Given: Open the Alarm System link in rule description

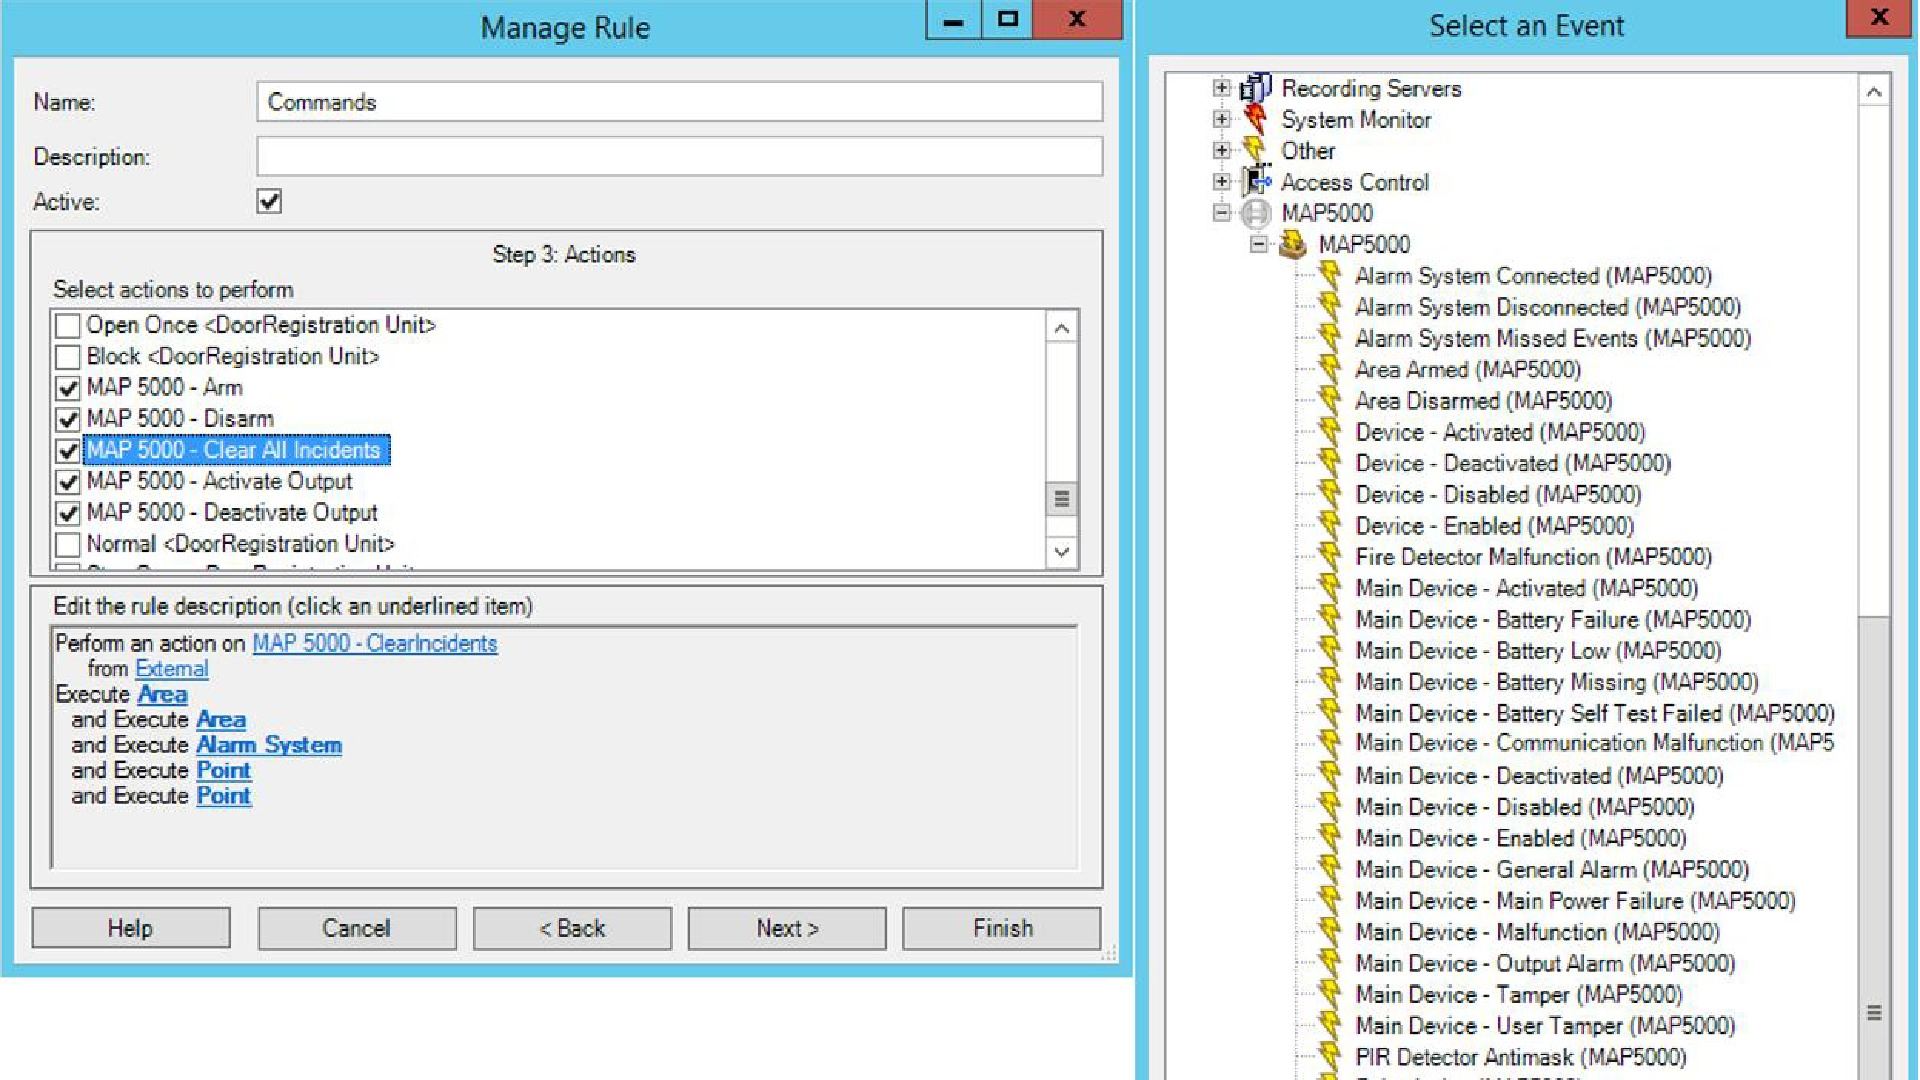Looking at the screenshot, I should (x=268, y=745).
